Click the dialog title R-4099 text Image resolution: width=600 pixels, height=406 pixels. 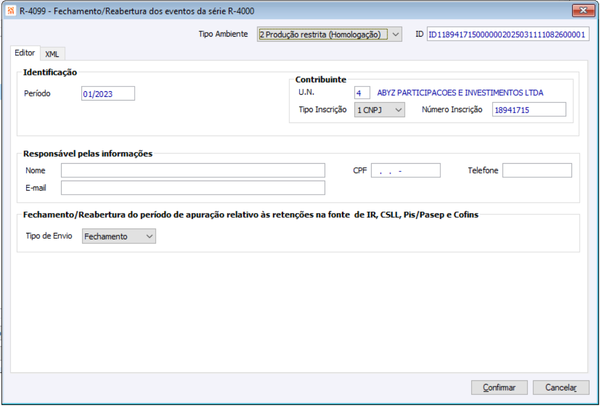point(137,11)
